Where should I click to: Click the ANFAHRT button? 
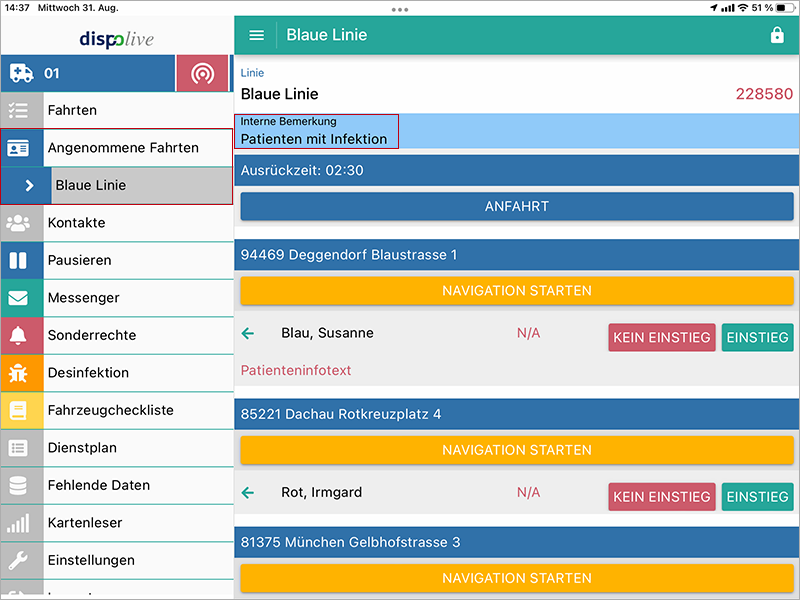pos(516,206)
